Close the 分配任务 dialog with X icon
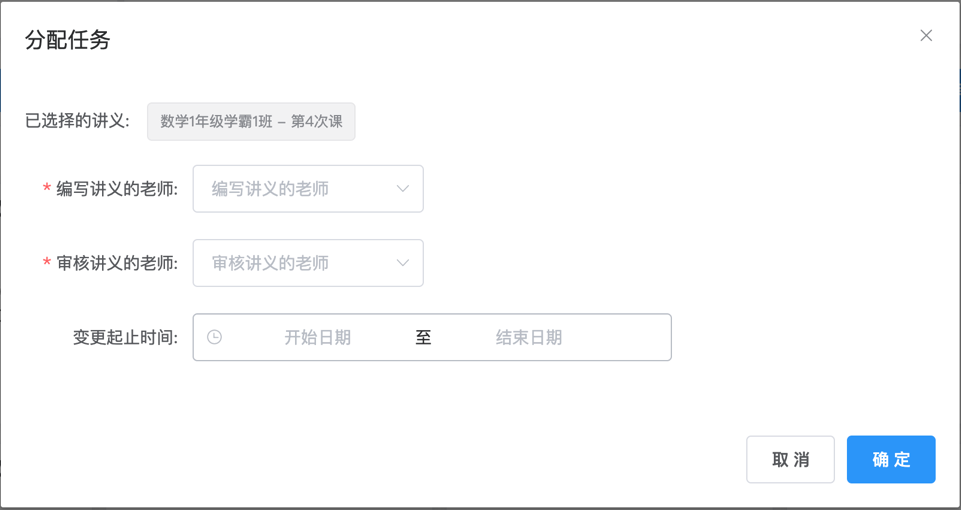This screenshot has width=962, height=511. [x=926, y=36]
